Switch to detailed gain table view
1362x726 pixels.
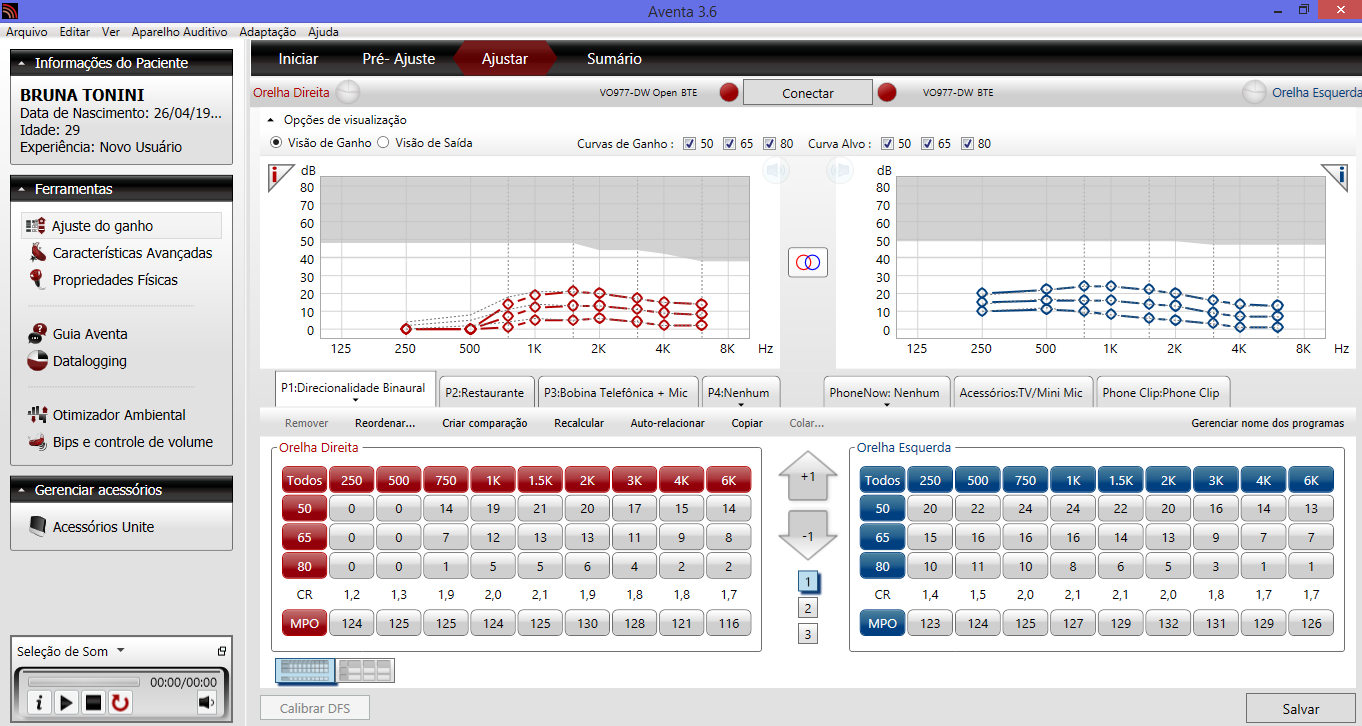[x=304, y=670]
